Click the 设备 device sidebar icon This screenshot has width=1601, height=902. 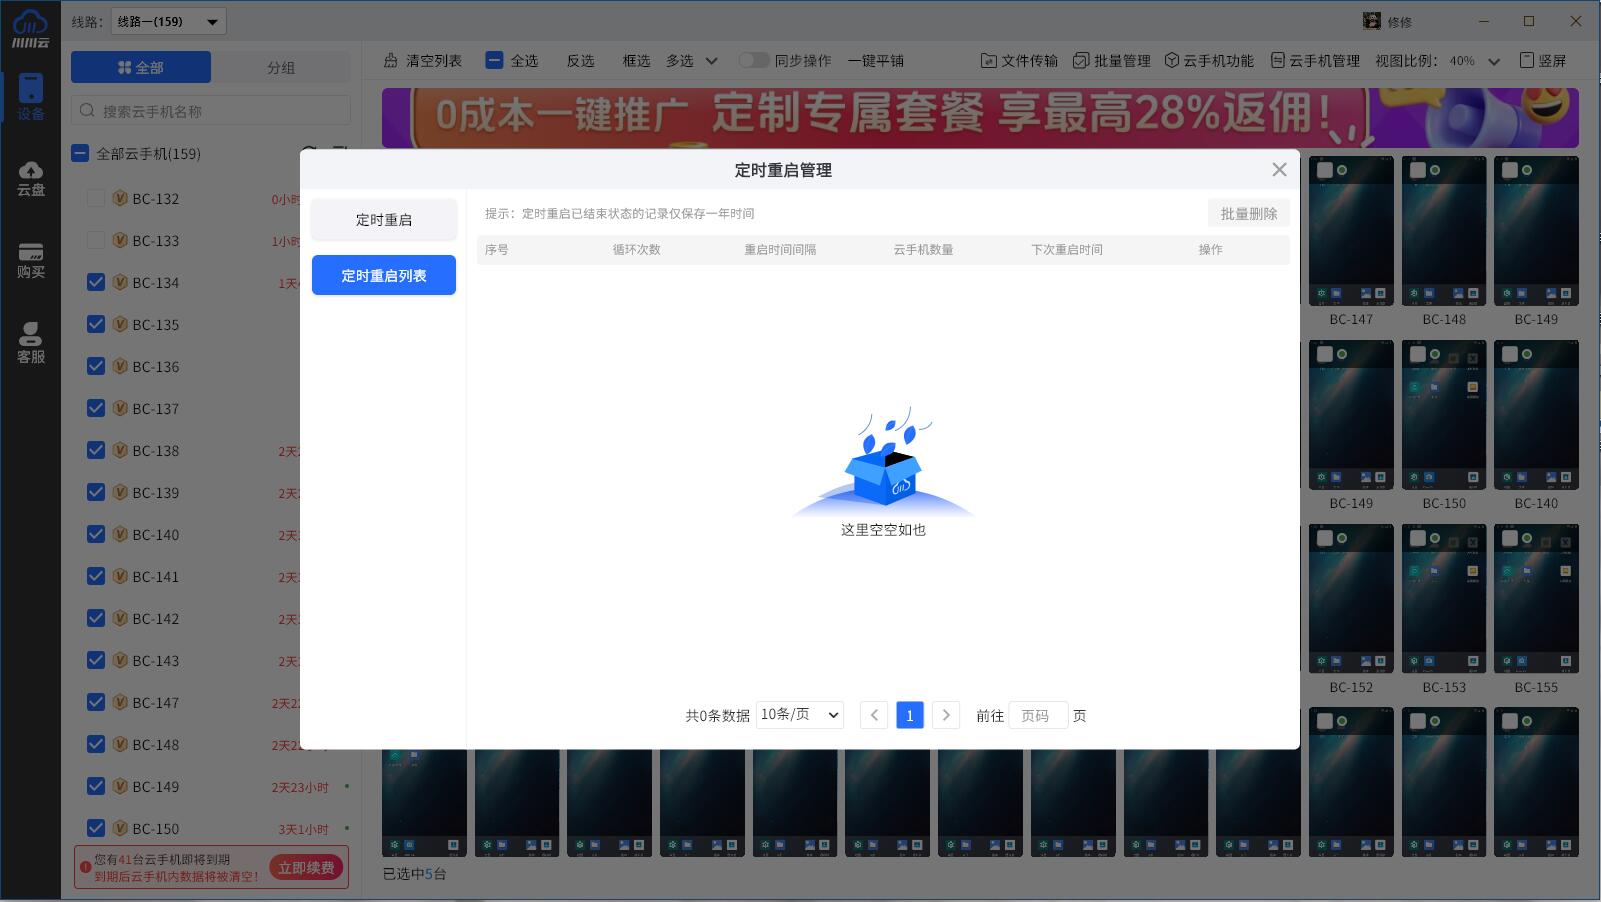point(30,97)
